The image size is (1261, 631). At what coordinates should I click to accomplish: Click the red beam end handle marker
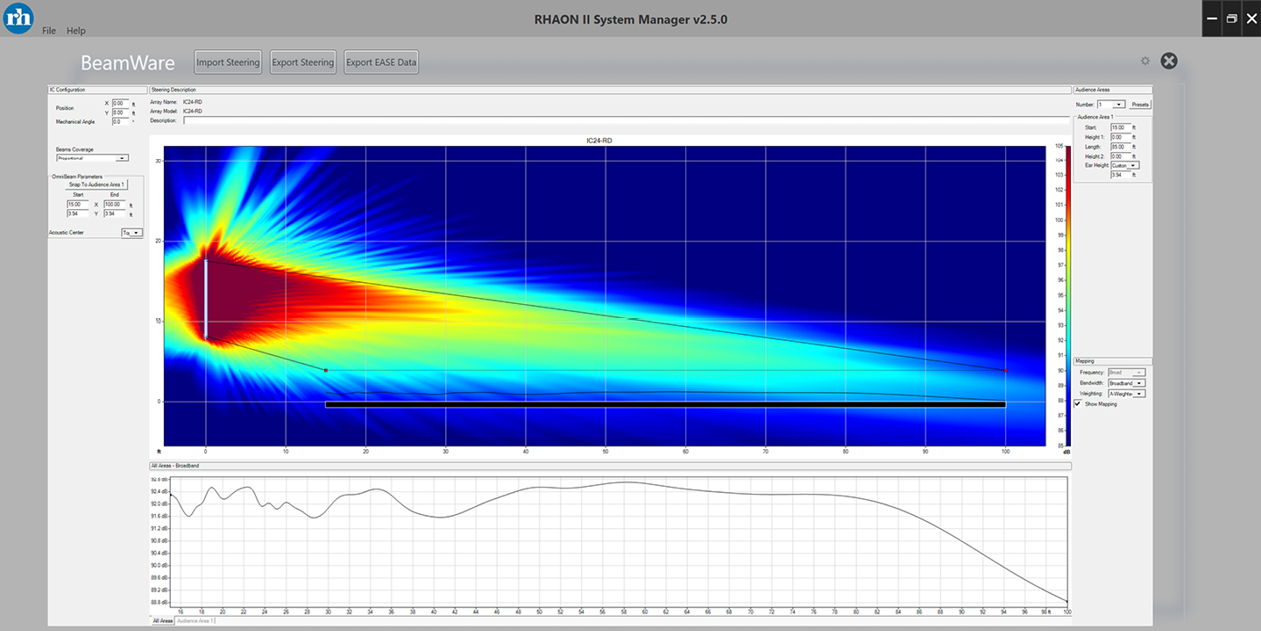click(x=1005, y=371)
